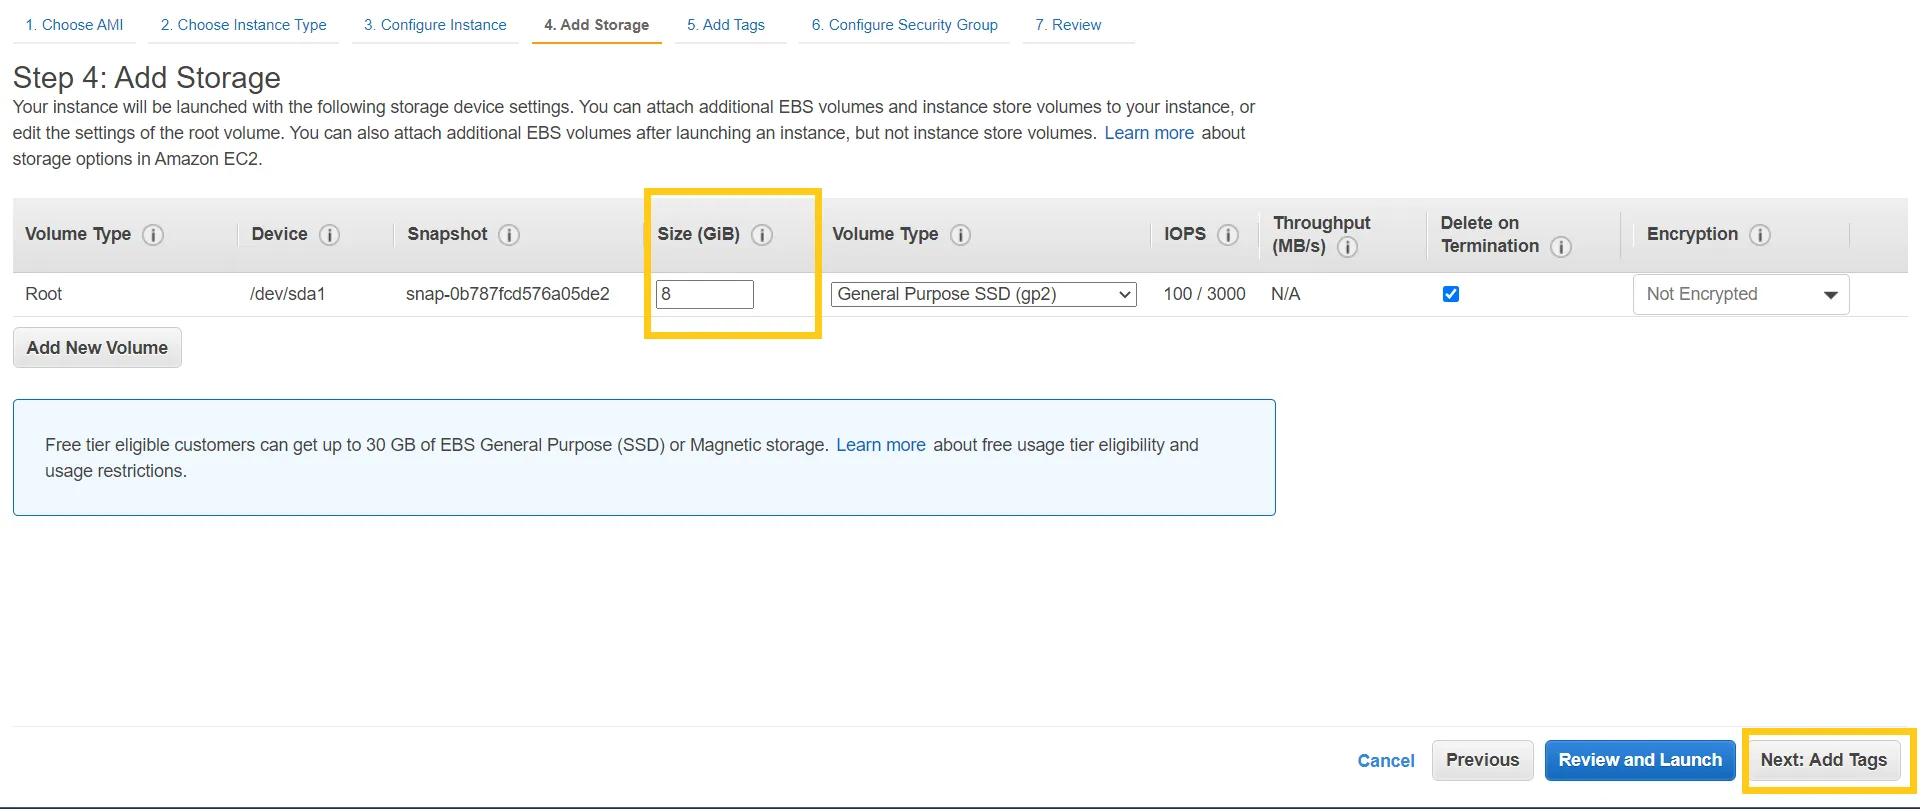Switch to Choose Instance Type tab

tap(243, 25)
